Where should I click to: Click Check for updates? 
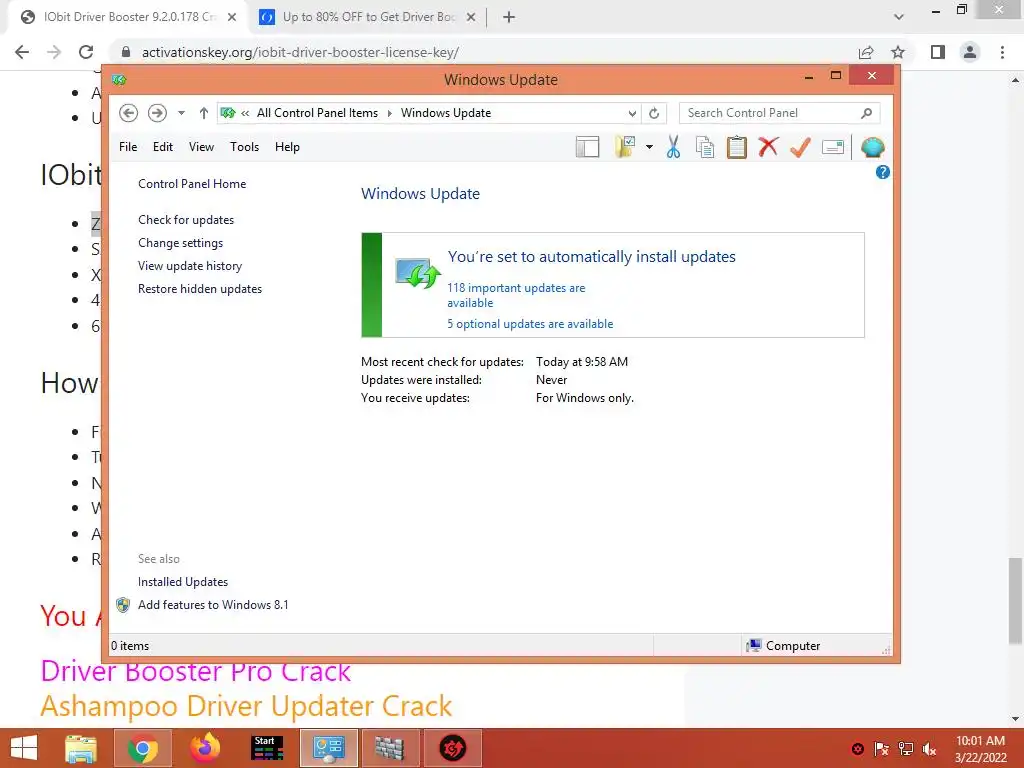click(186, 220)
